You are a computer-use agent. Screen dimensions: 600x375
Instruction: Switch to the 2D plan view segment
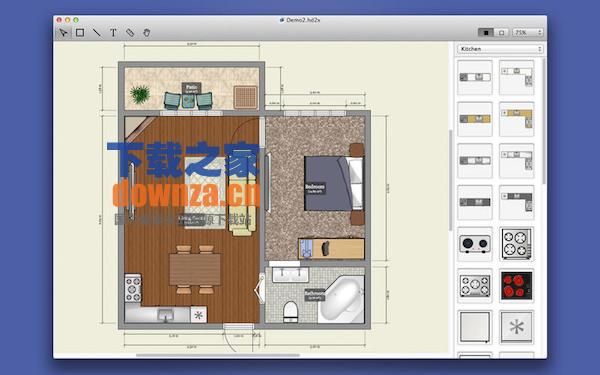click(x=486, y=33)
